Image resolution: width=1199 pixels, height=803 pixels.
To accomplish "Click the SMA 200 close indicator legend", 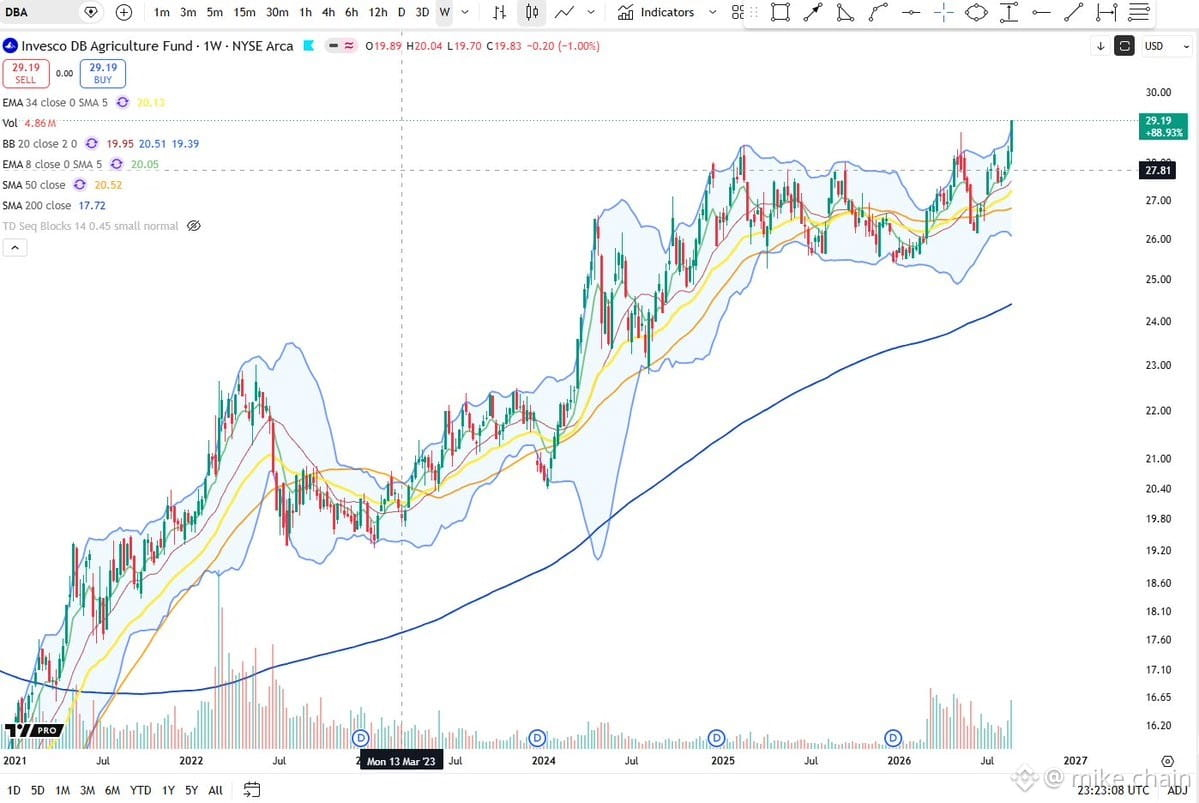I will (37, 206).
